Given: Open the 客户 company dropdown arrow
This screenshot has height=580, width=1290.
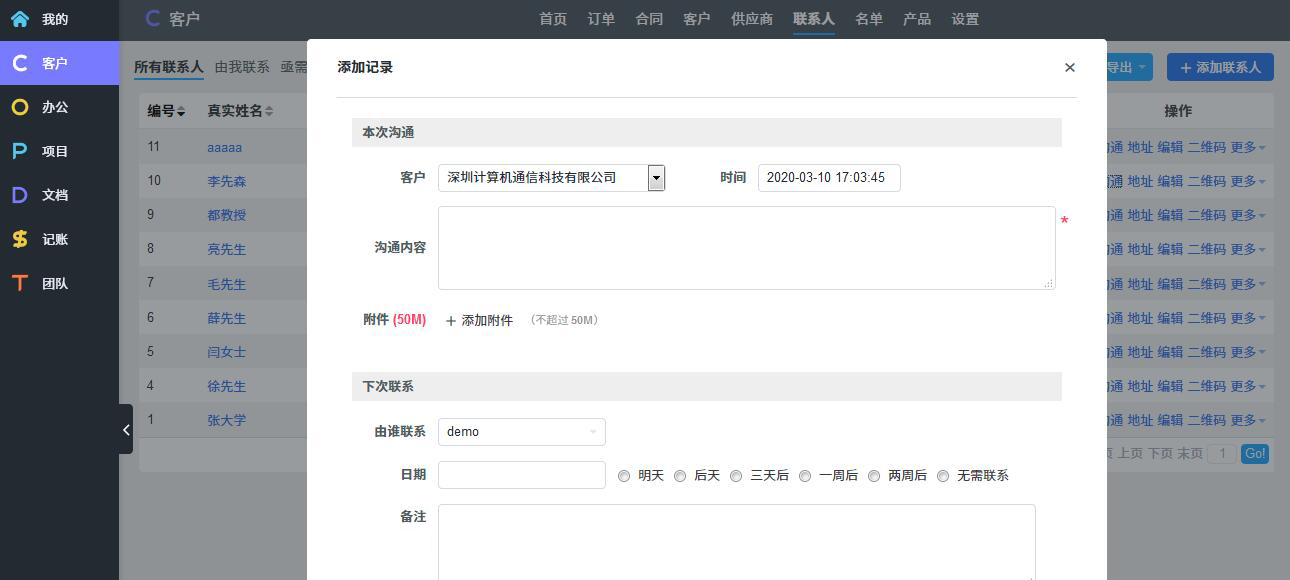Looking at the screenshot, I should [x=656, y=178].
